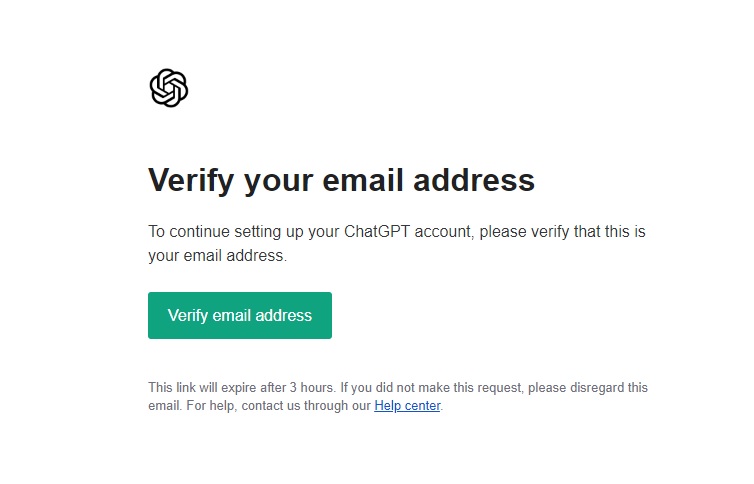The image size is (754, 484).
Task: Click the 'Verify your email address' heading
Action: (341, 181)
